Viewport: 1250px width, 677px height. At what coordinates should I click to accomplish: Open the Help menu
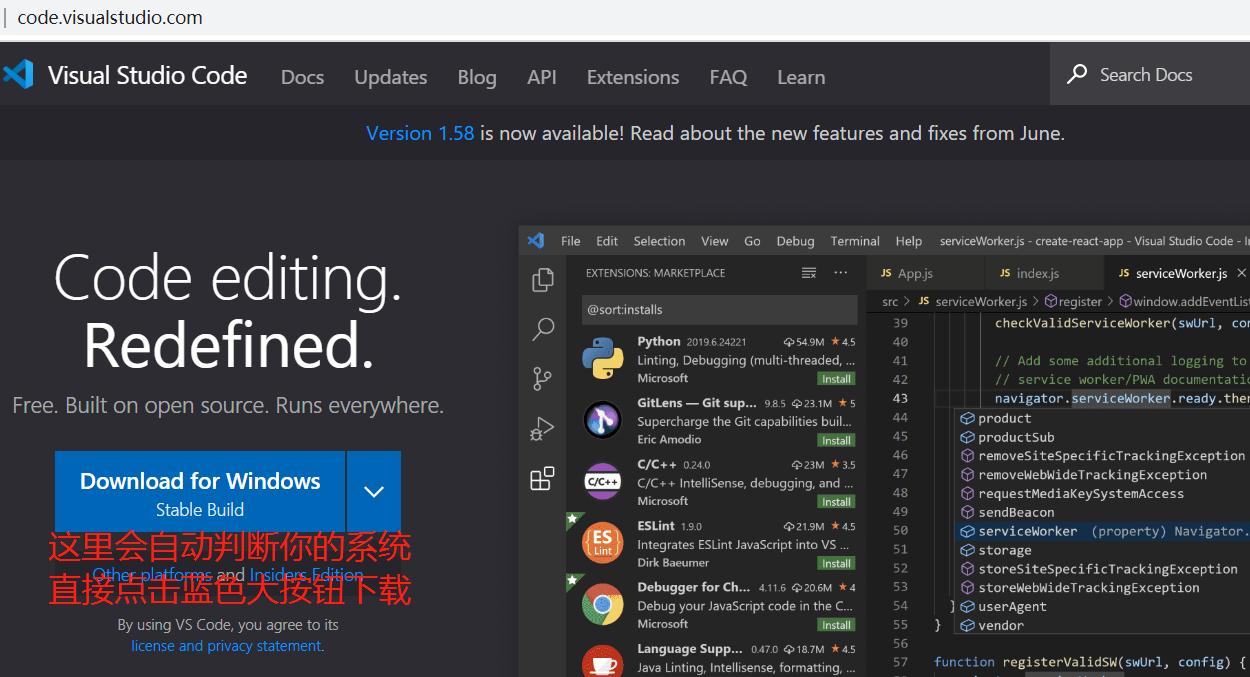[x=909, y=241]
